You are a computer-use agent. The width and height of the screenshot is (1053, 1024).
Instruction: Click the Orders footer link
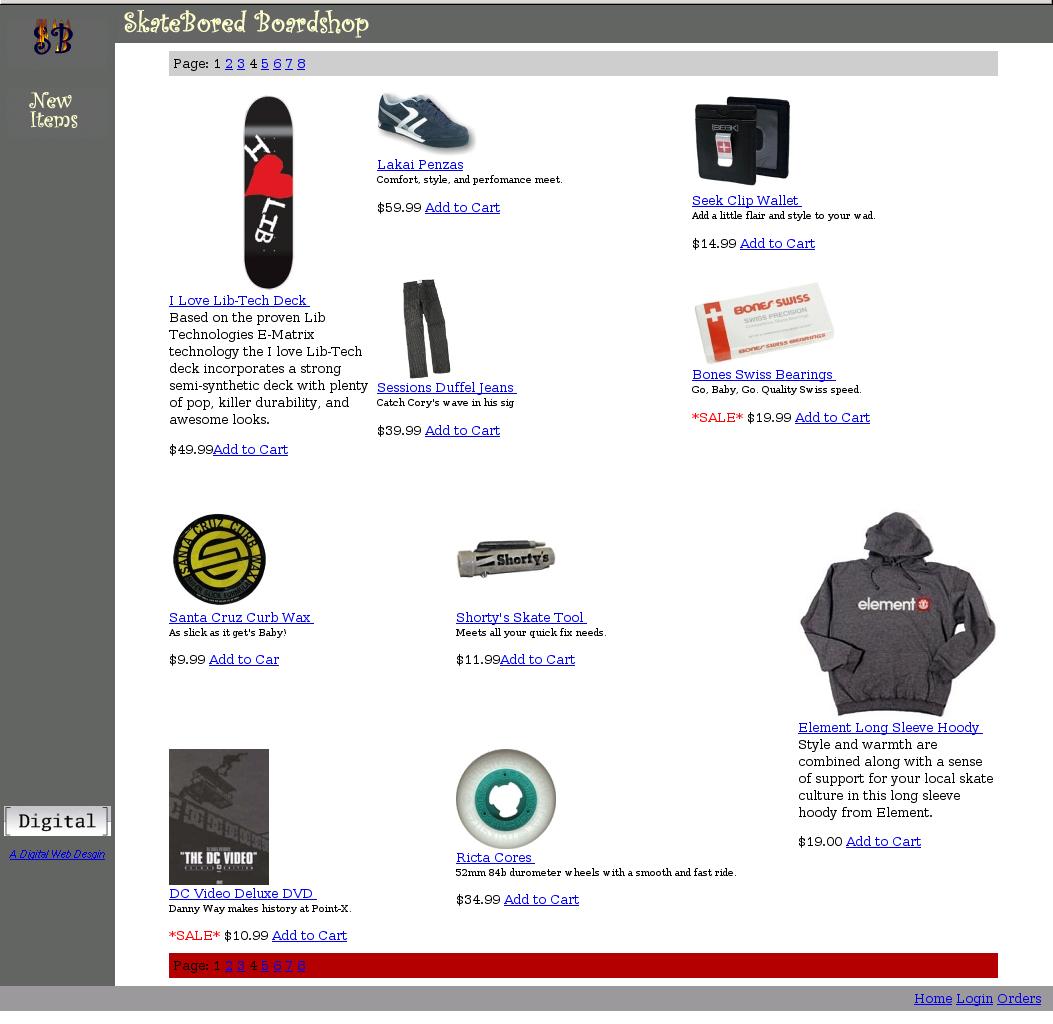click(x=1019, y=998)
